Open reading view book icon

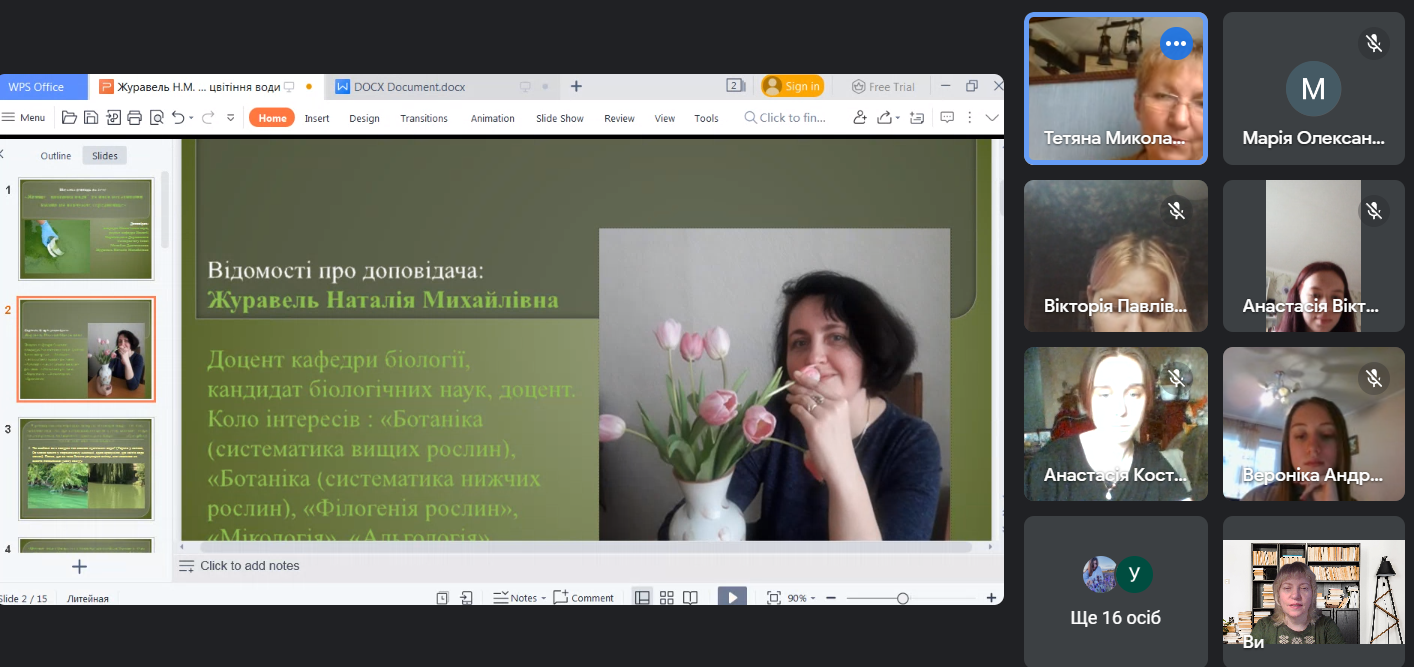(690, 597)
